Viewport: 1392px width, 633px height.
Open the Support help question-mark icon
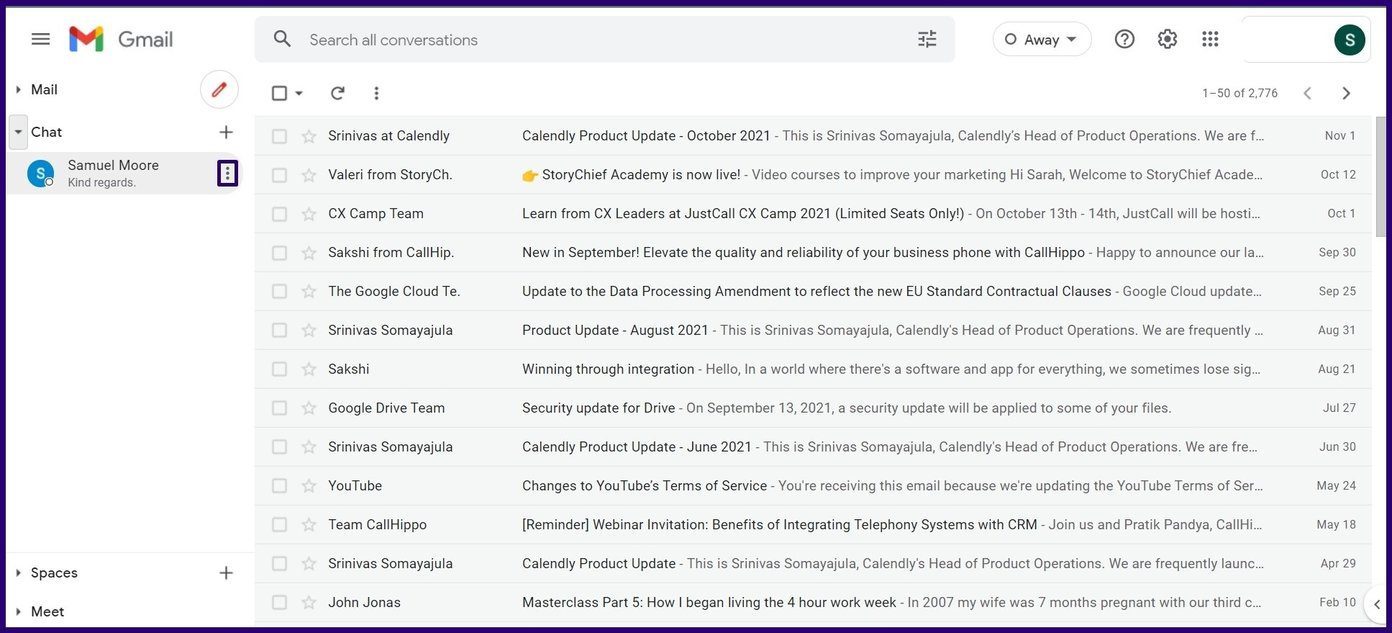coord(1125,39)
